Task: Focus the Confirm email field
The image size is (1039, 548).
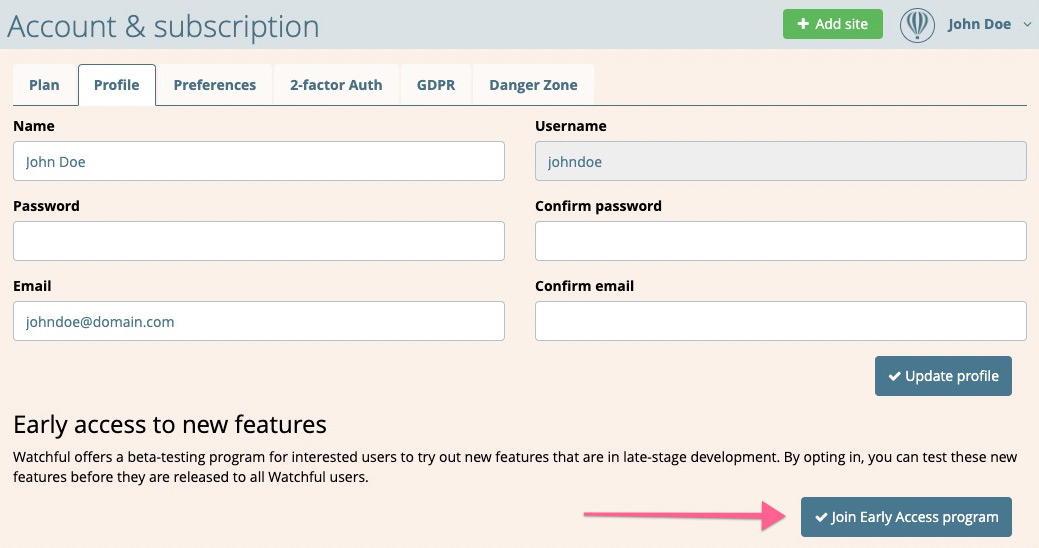Action: 781,321
